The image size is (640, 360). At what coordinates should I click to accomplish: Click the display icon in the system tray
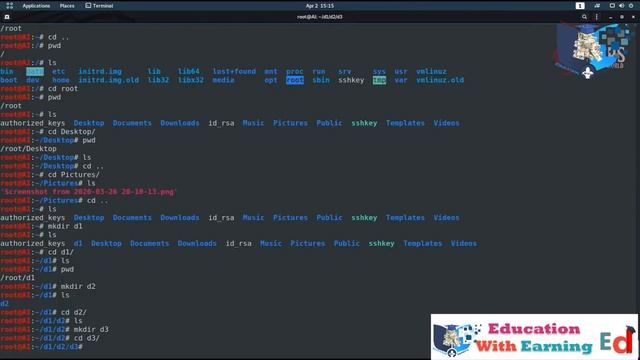612,6
